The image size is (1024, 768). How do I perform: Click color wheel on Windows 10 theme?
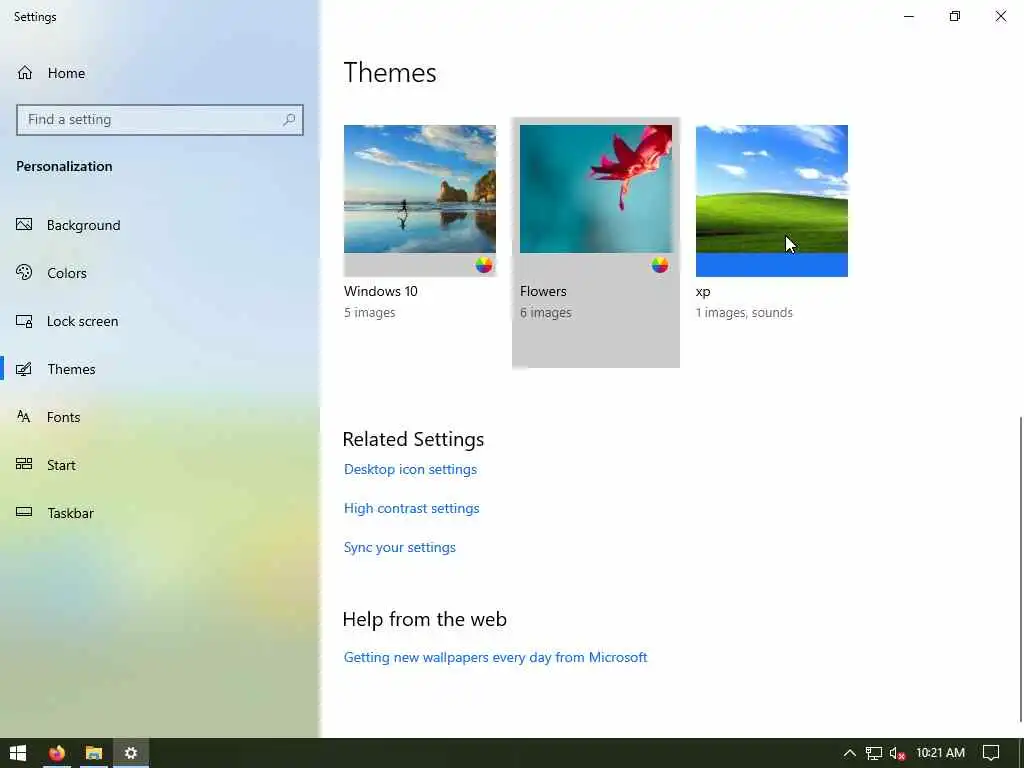tap(484, 264)
